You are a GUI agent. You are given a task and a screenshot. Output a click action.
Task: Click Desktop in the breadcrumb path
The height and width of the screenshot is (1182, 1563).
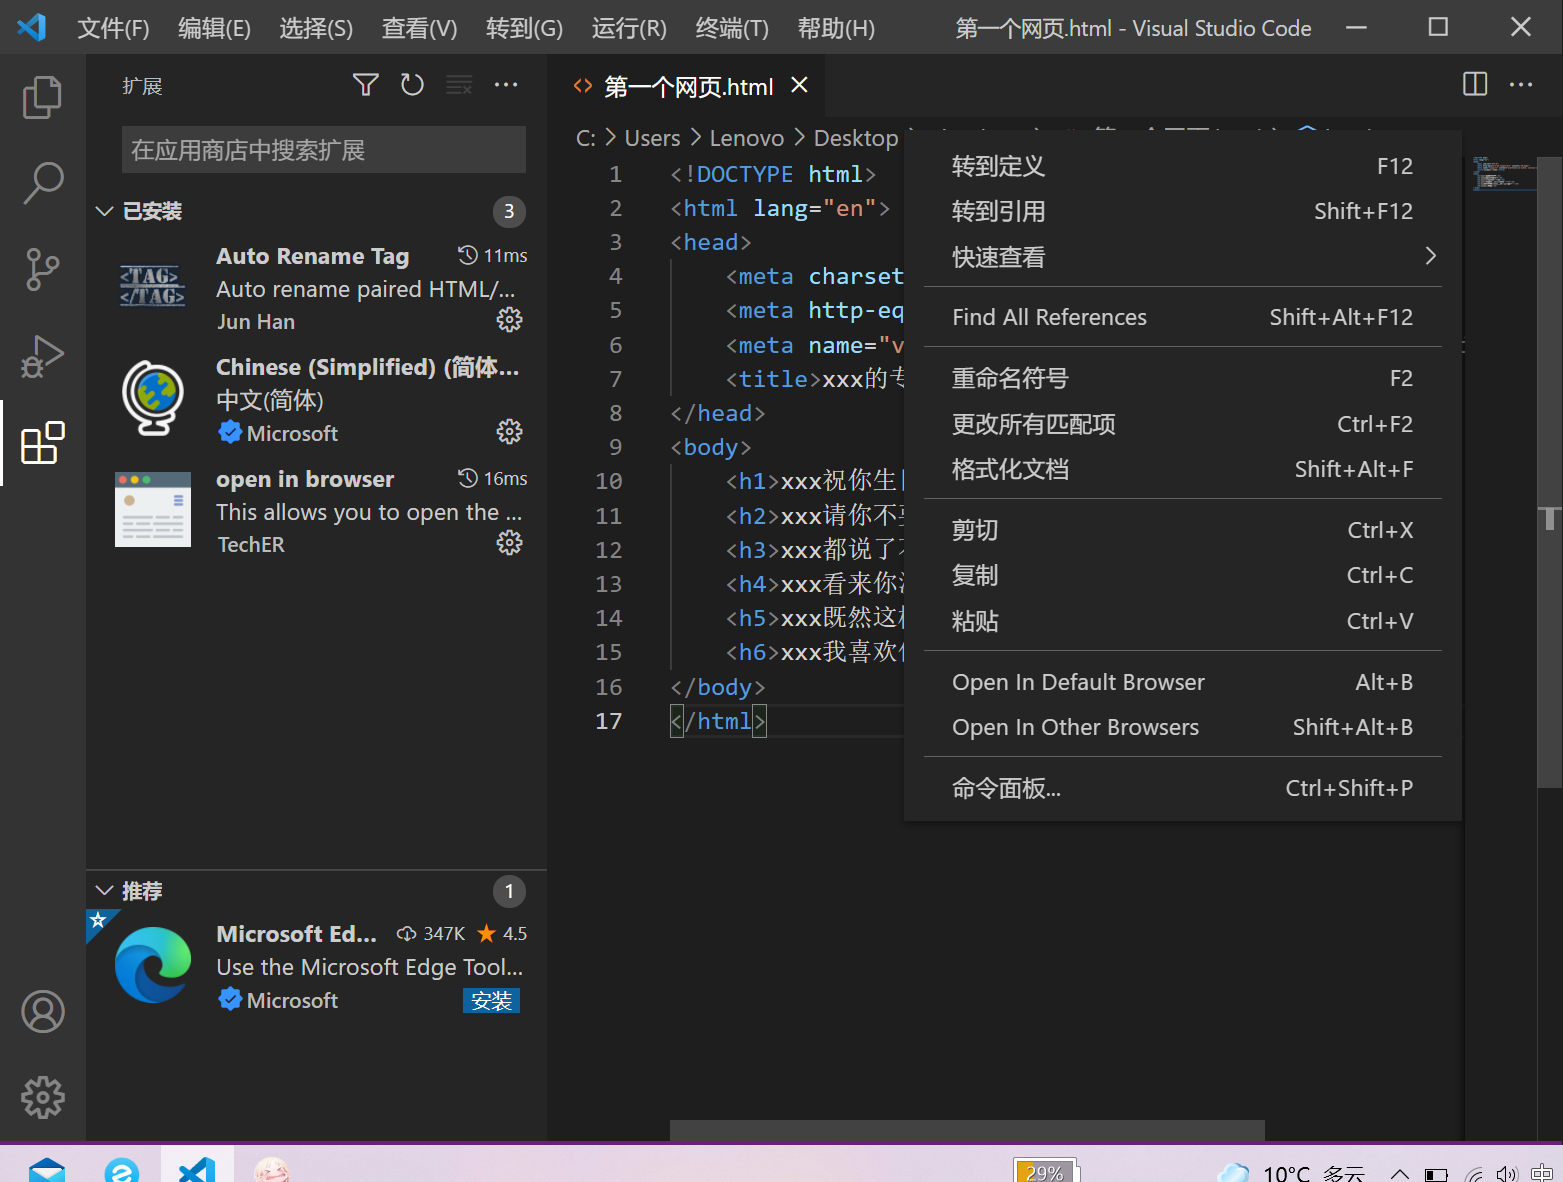pos(856,138)
